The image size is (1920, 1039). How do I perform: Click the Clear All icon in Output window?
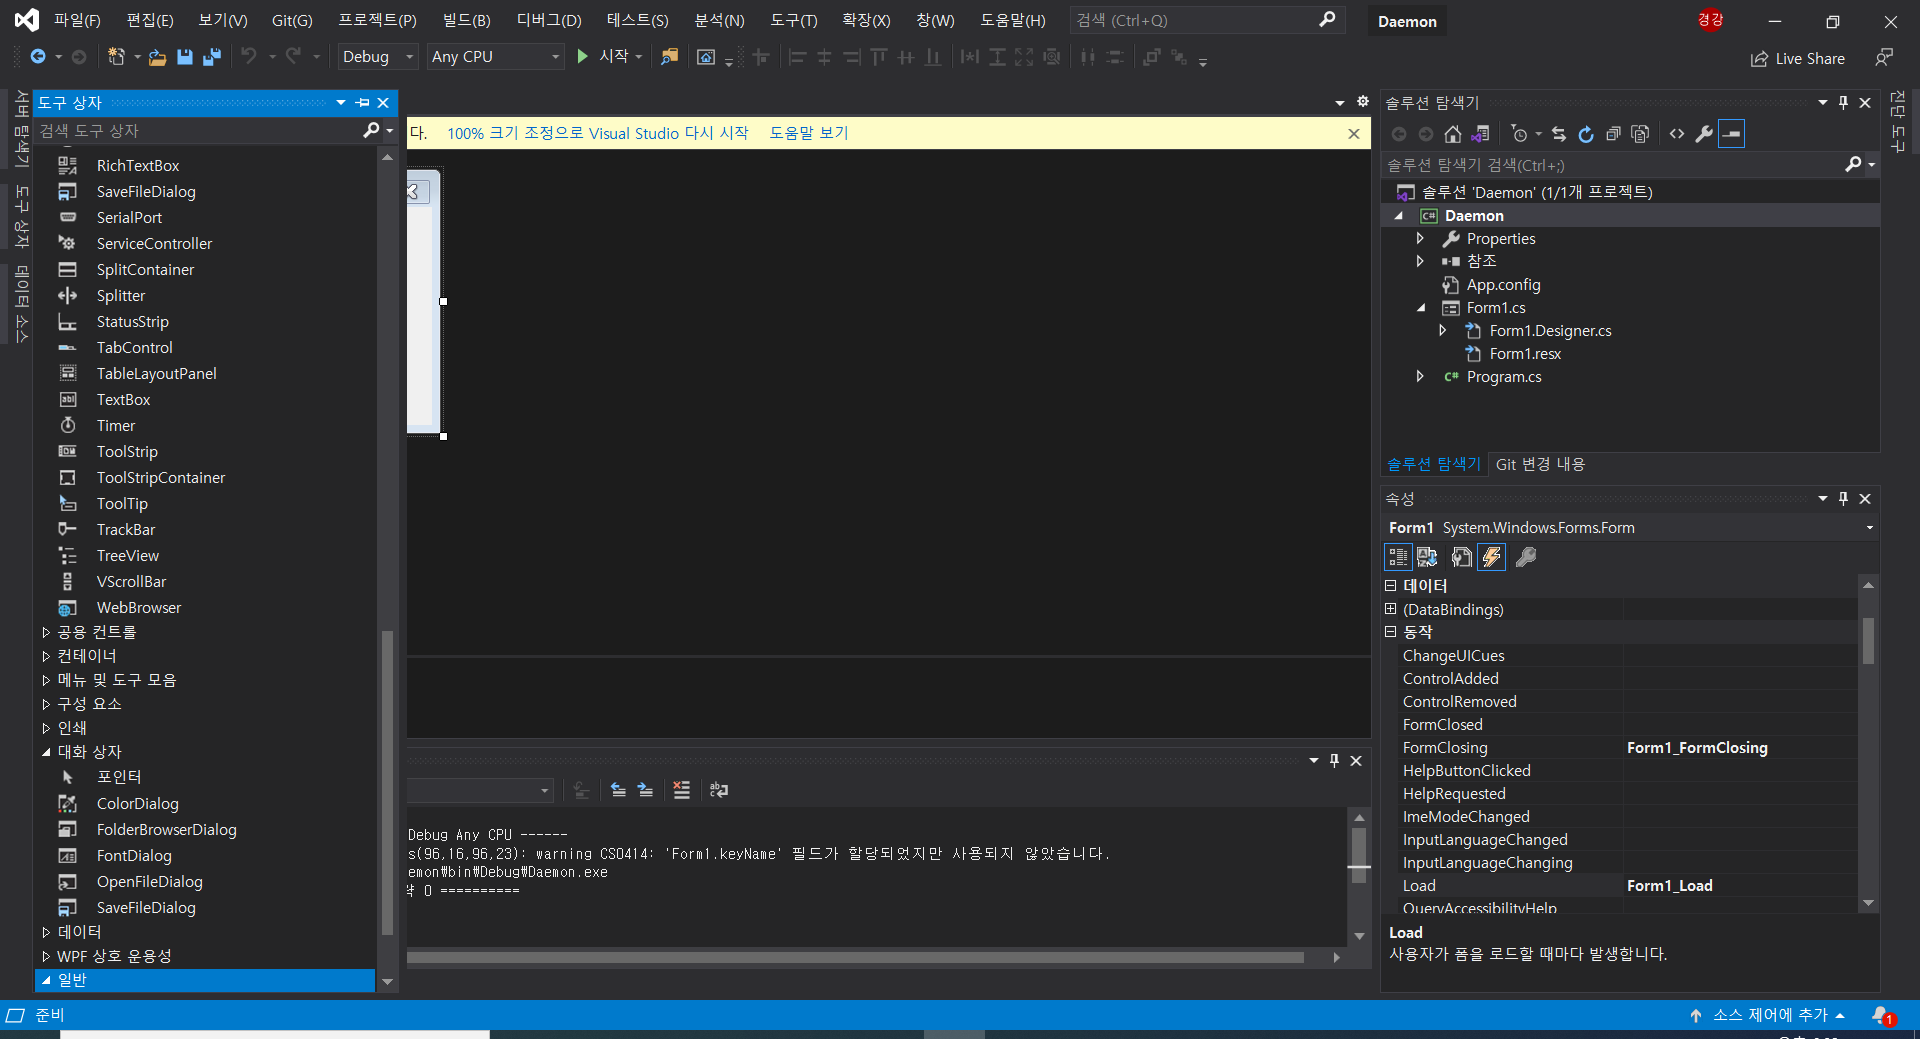click(681, 790)
